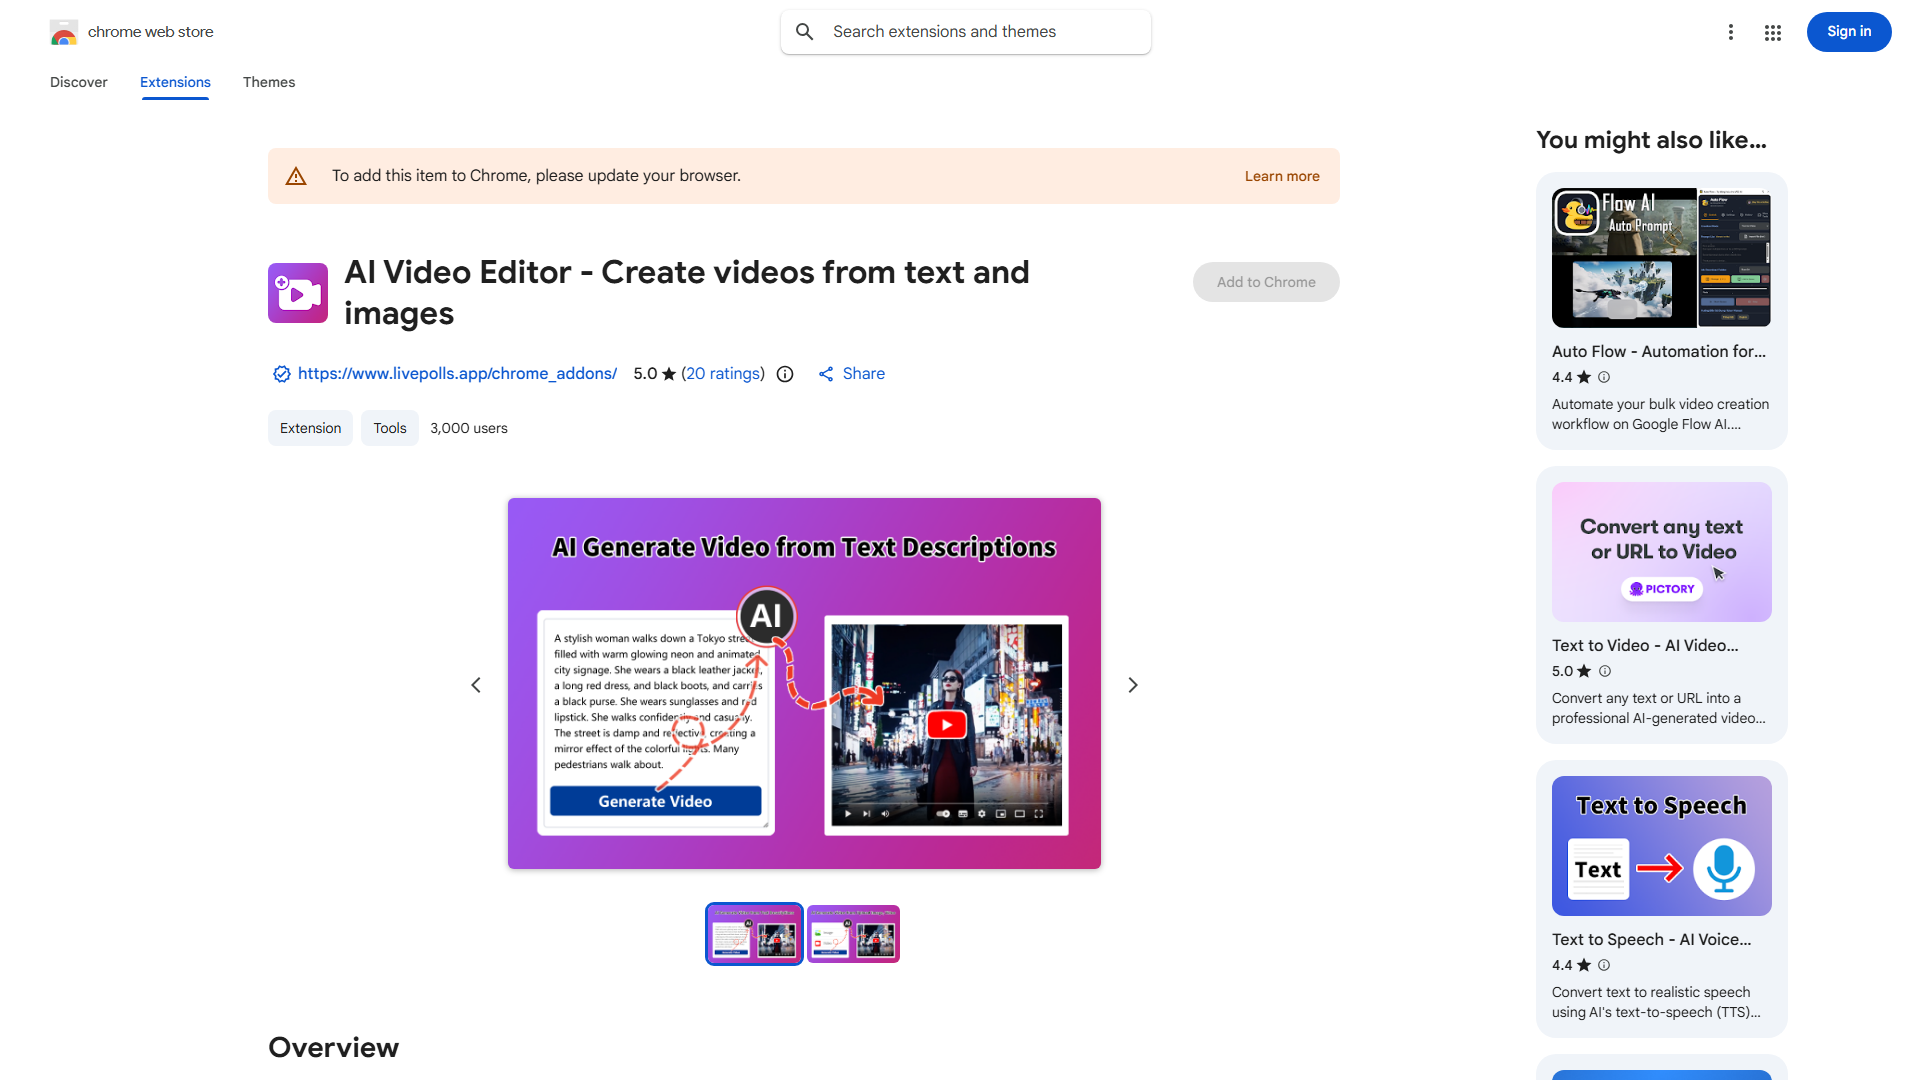The width and height of the screenshot is (1920, 1080).
Task: Click the verified publisher badge icon
Action: click(x=281, y=373)
